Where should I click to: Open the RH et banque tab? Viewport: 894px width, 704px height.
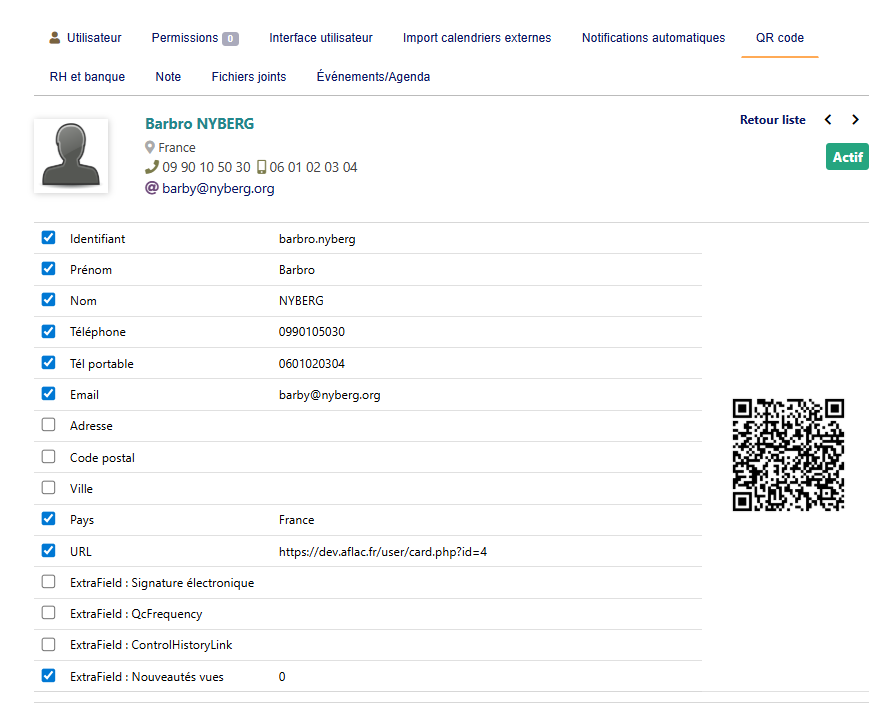(87, 76)
